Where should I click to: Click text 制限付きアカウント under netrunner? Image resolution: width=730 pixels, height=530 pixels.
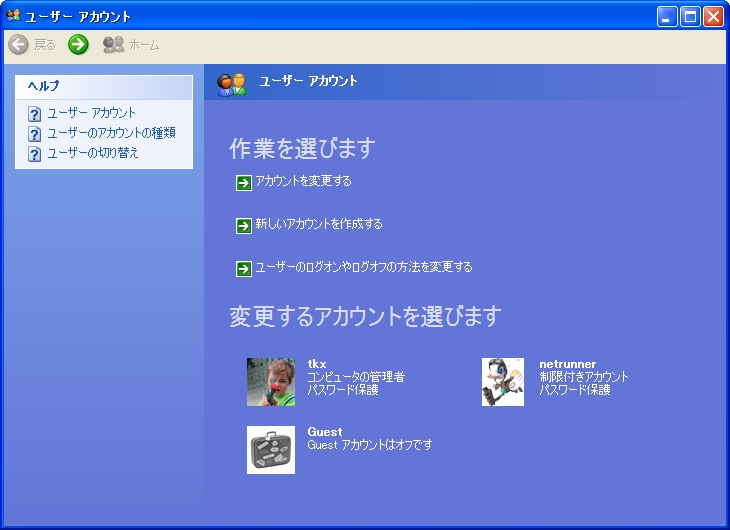[584, 377]
